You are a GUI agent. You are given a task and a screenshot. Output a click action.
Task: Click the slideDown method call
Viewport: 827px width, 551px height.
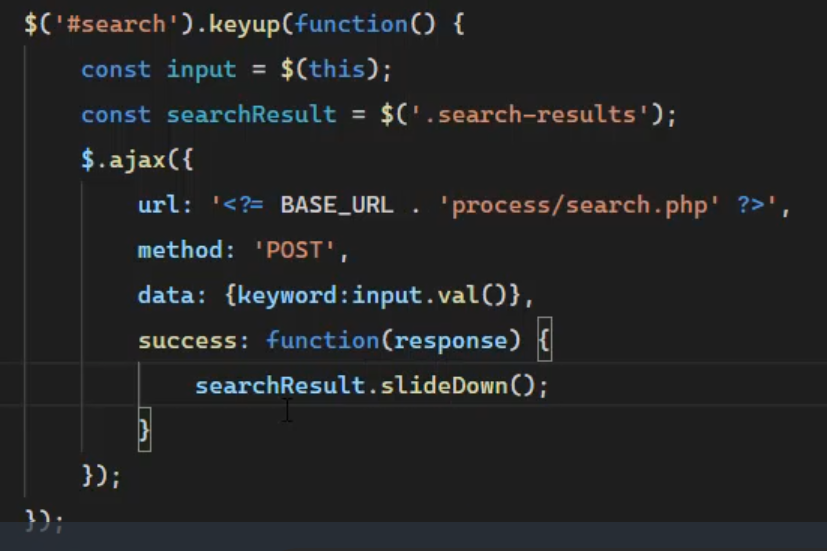point(444,386)
